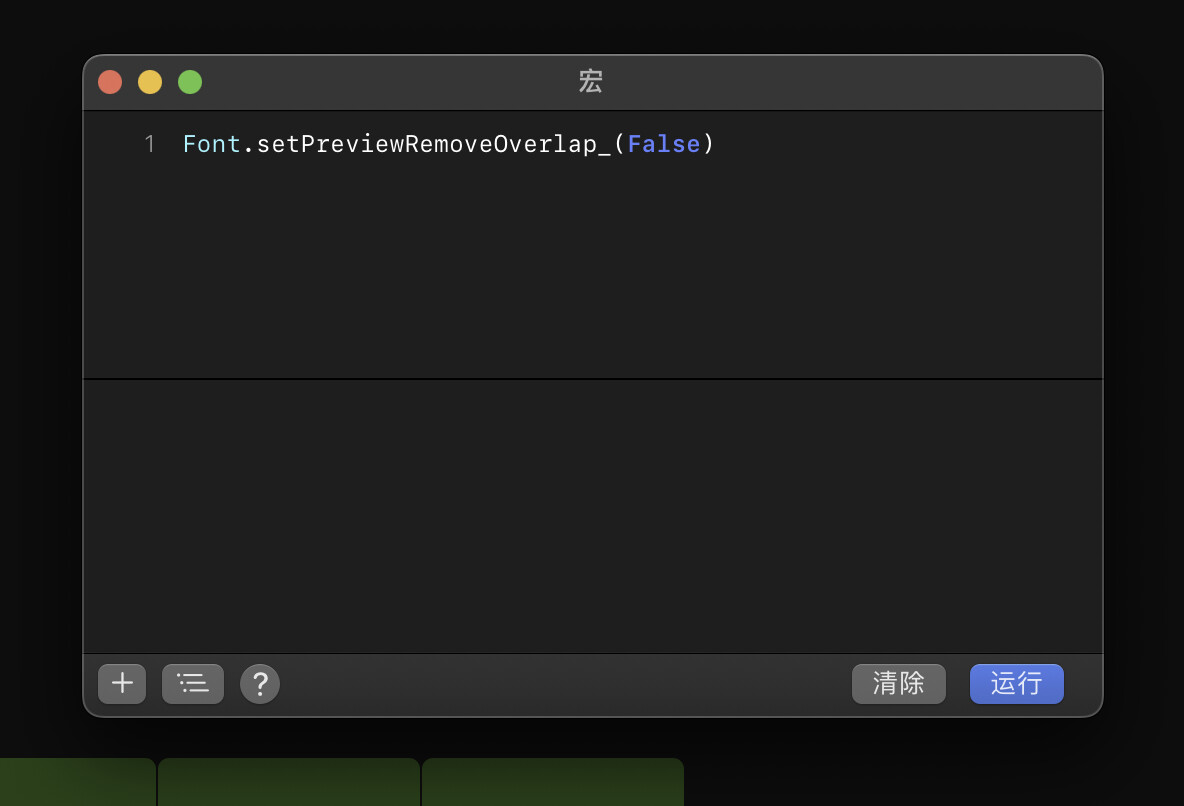Click the False keyword in the code

pyautogui.click(x=664, y=145)
